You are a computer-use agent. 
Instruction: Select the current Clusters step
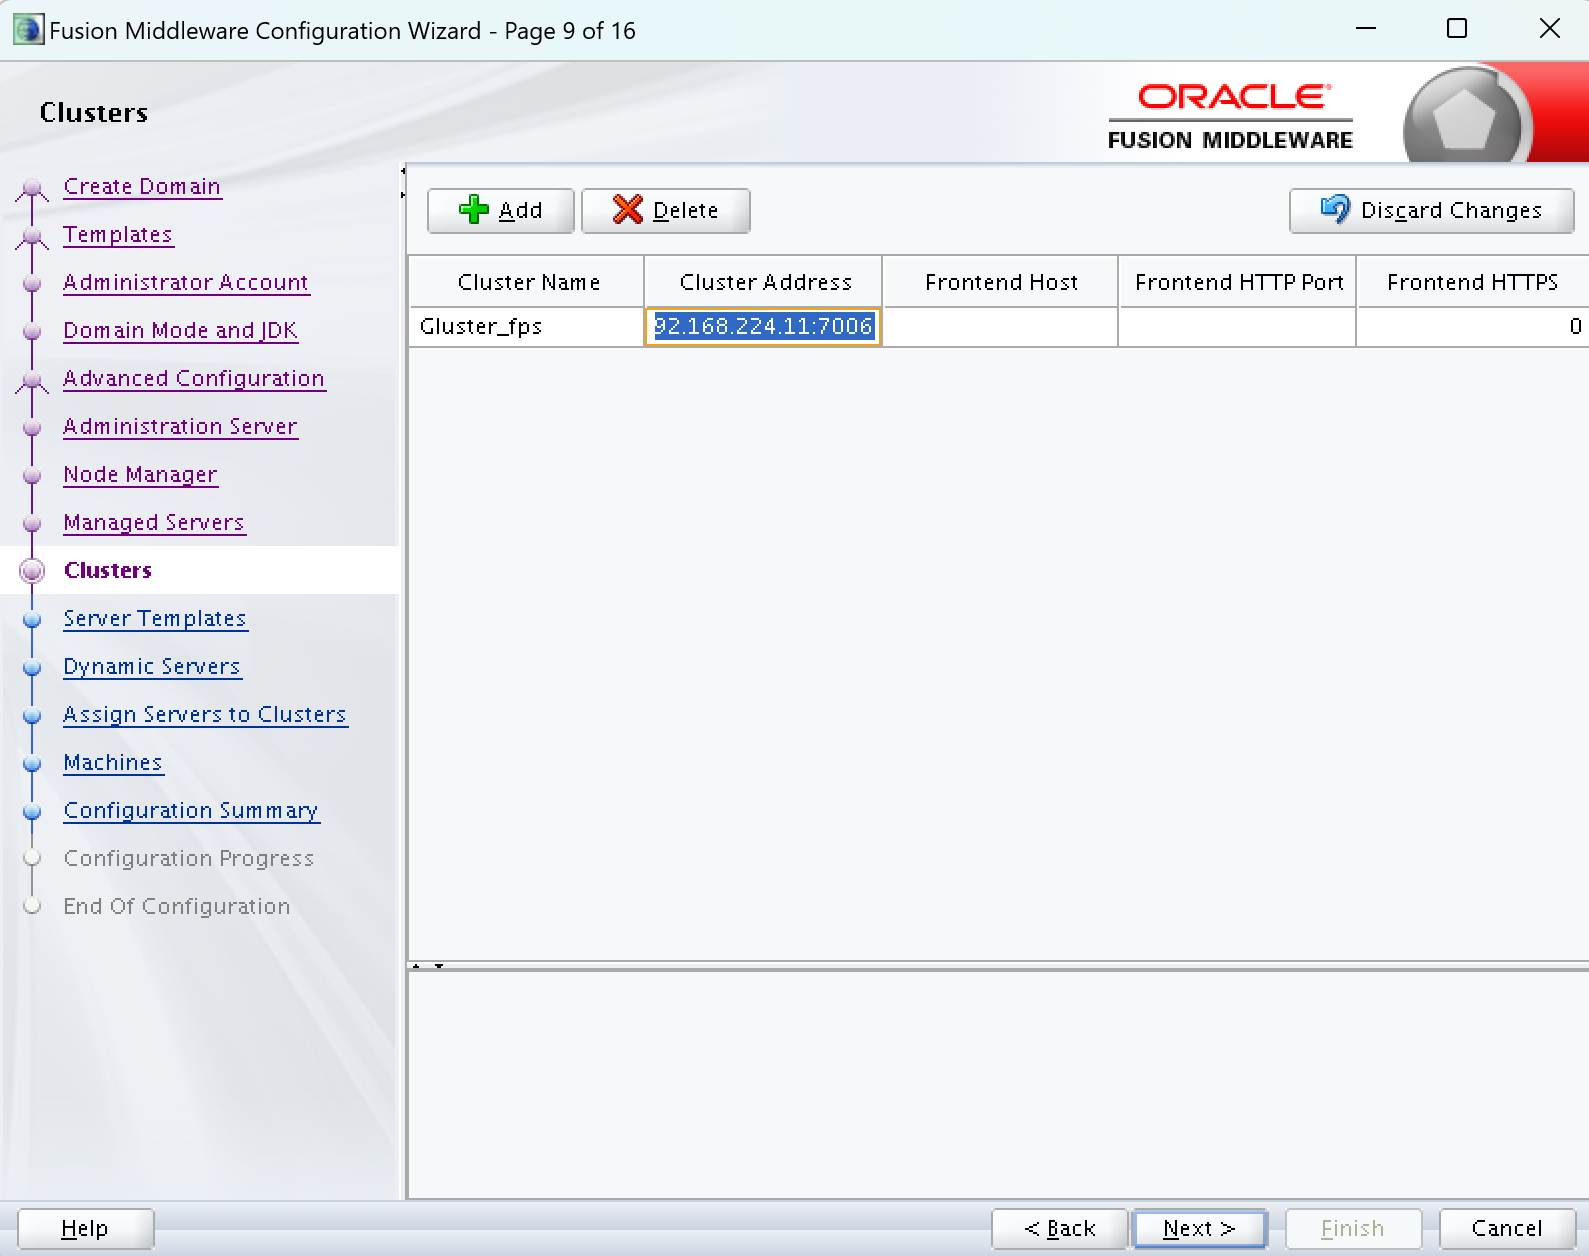[x=108, y=571]
